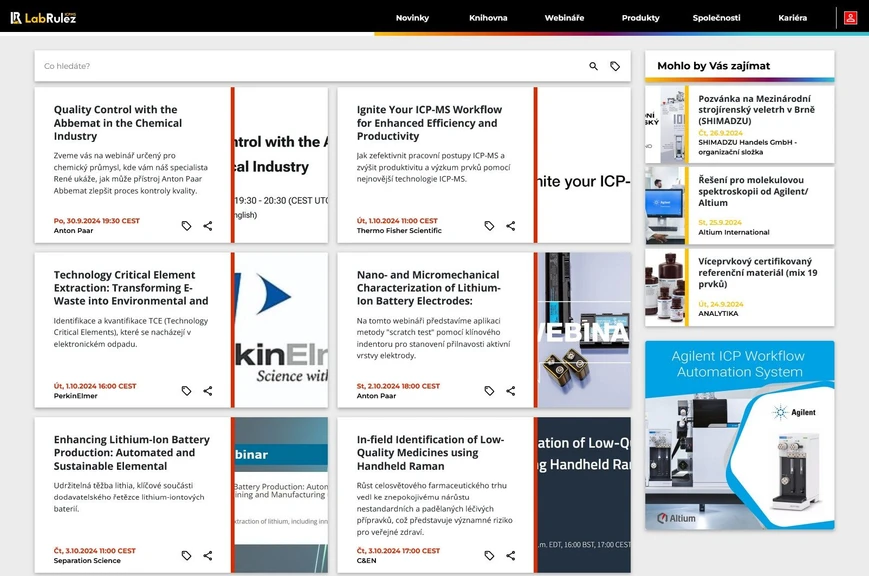Share the Abbemat Quality Control webinar
869x576 pixels.
208,226
